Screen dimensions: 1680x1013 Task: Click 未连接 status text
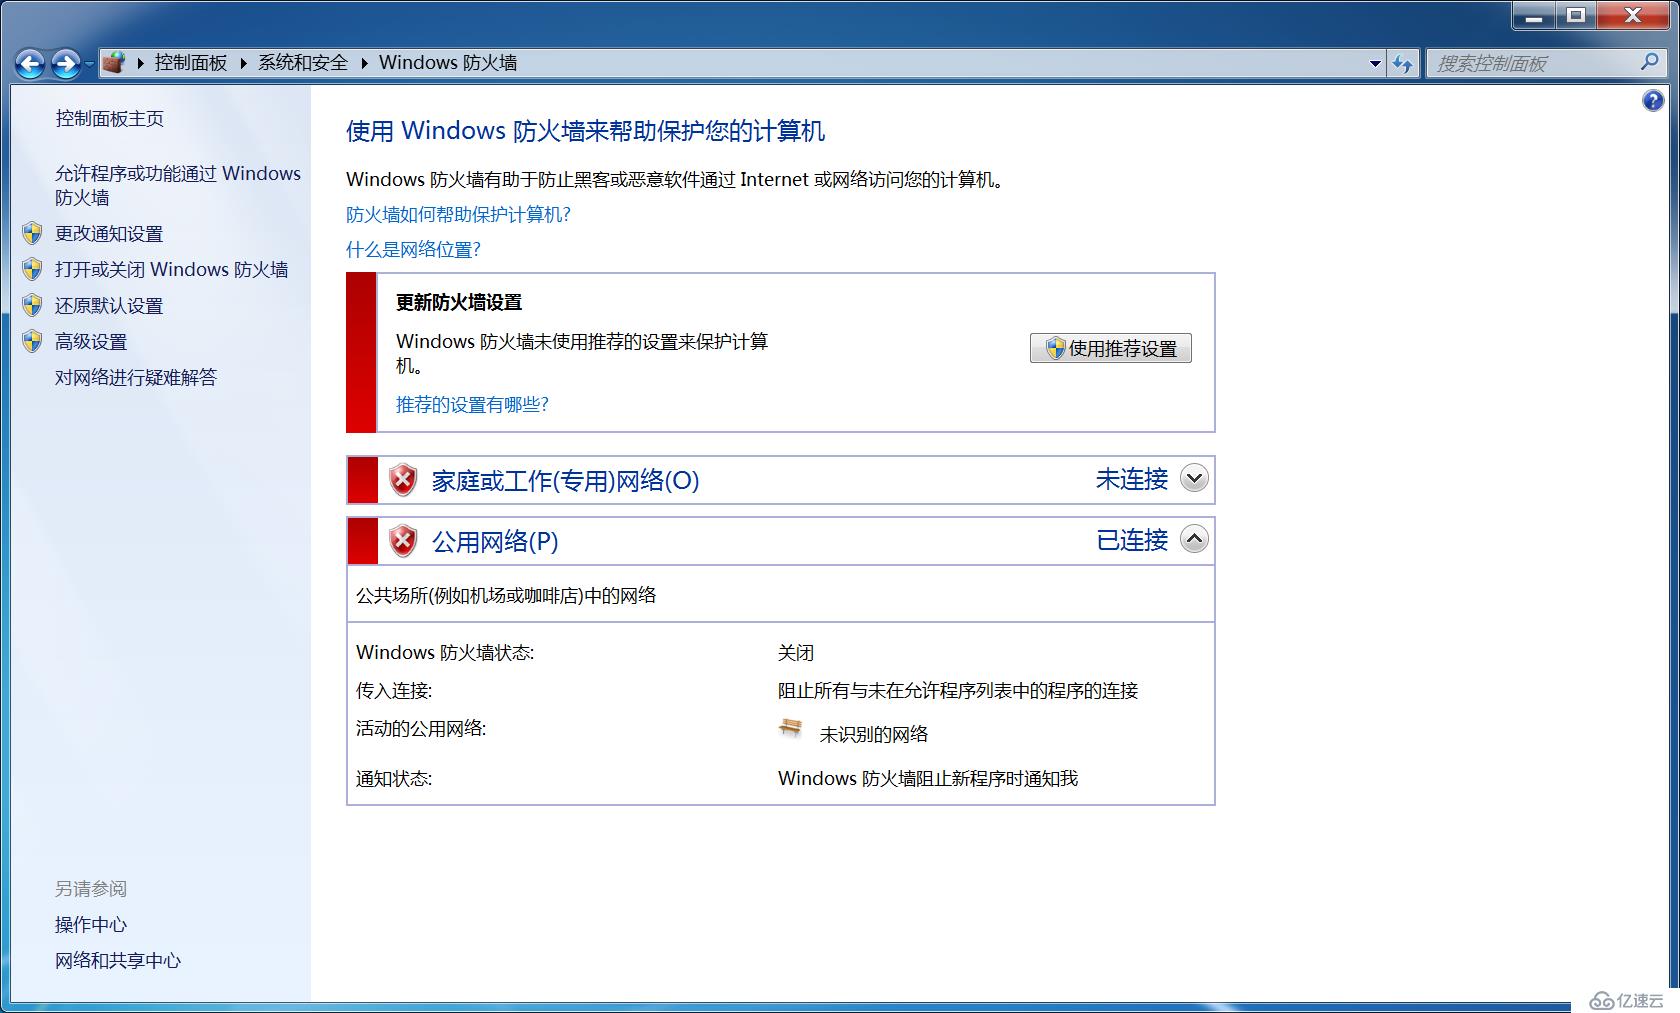coord(1132,479)
